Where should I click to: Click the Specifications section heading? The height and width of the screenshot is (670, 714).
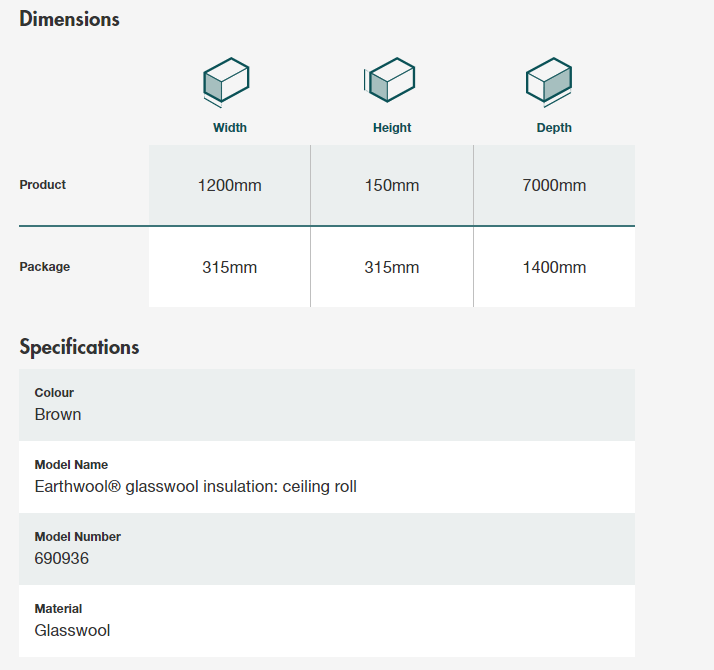click(x=79, y=347)
